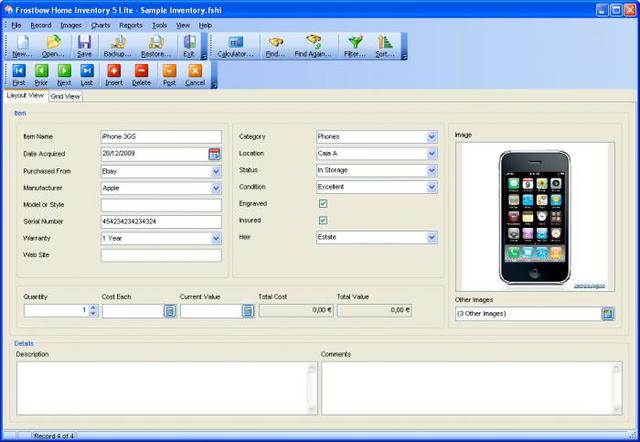Expand the Condition dropdown

click(x=432, y=187)
